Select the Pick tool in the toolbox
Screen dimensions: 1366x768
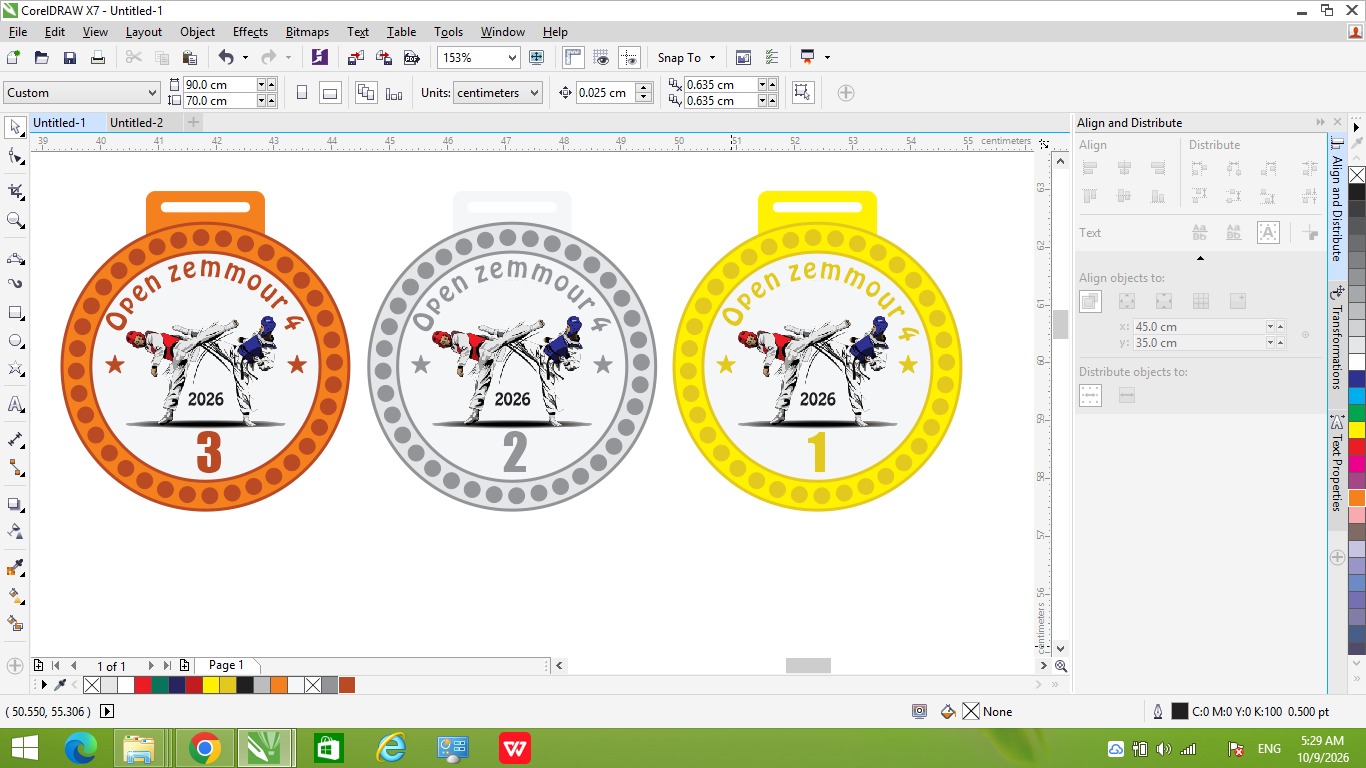(16, 127)
